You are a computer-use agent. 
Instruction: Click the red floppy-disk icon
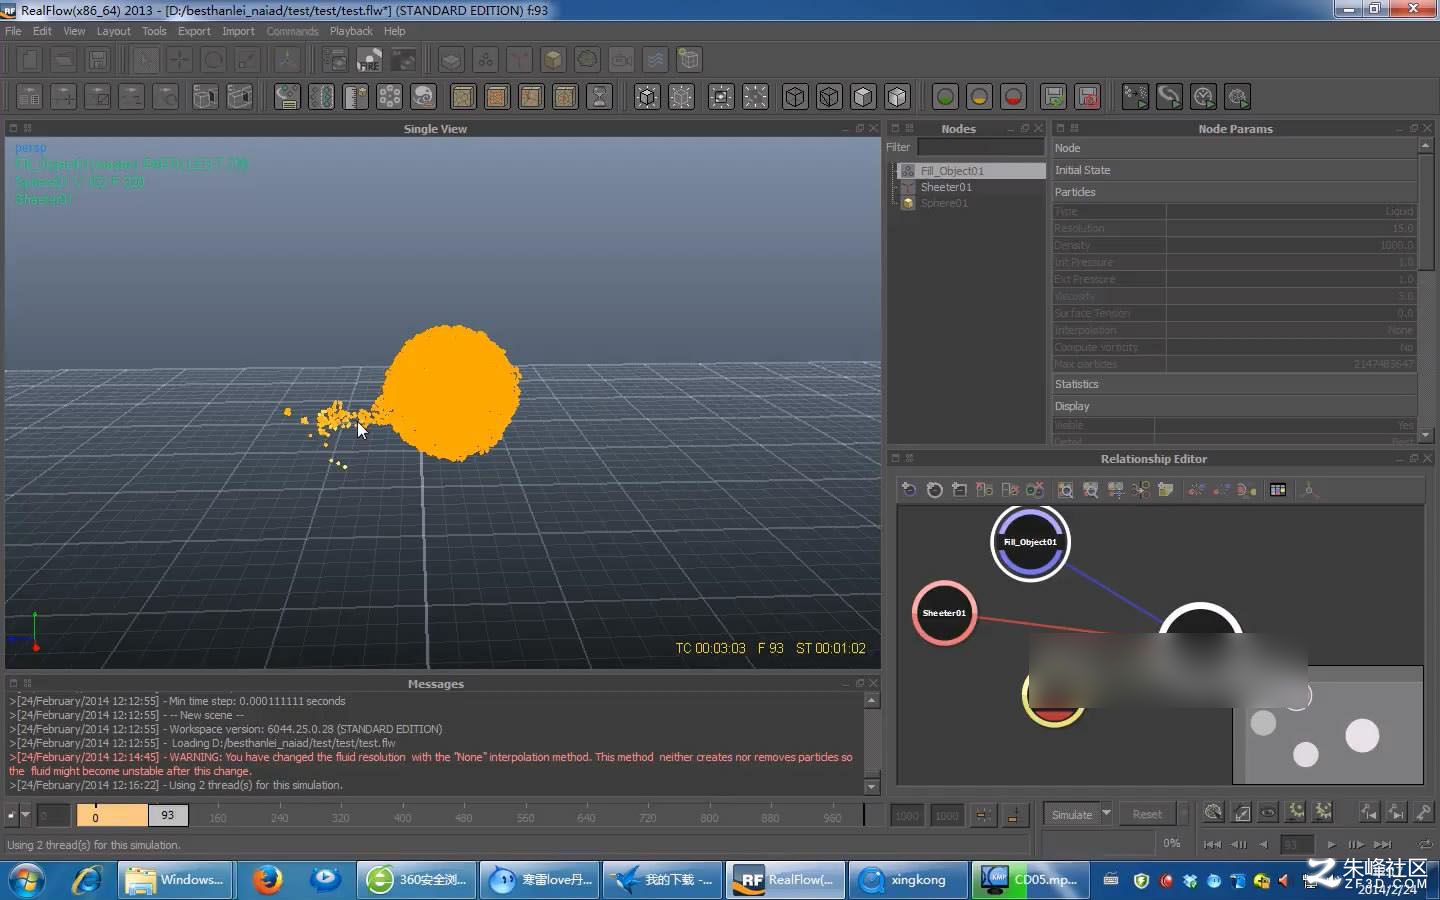tap(1088, 97)
